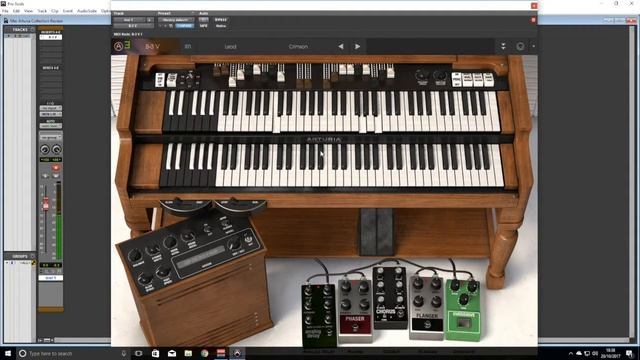The height and width of the screenshot is (360, 640).
Task: Open advanced panel double-arrow icon
Action: pyautogui.click(x=503, y=46)
